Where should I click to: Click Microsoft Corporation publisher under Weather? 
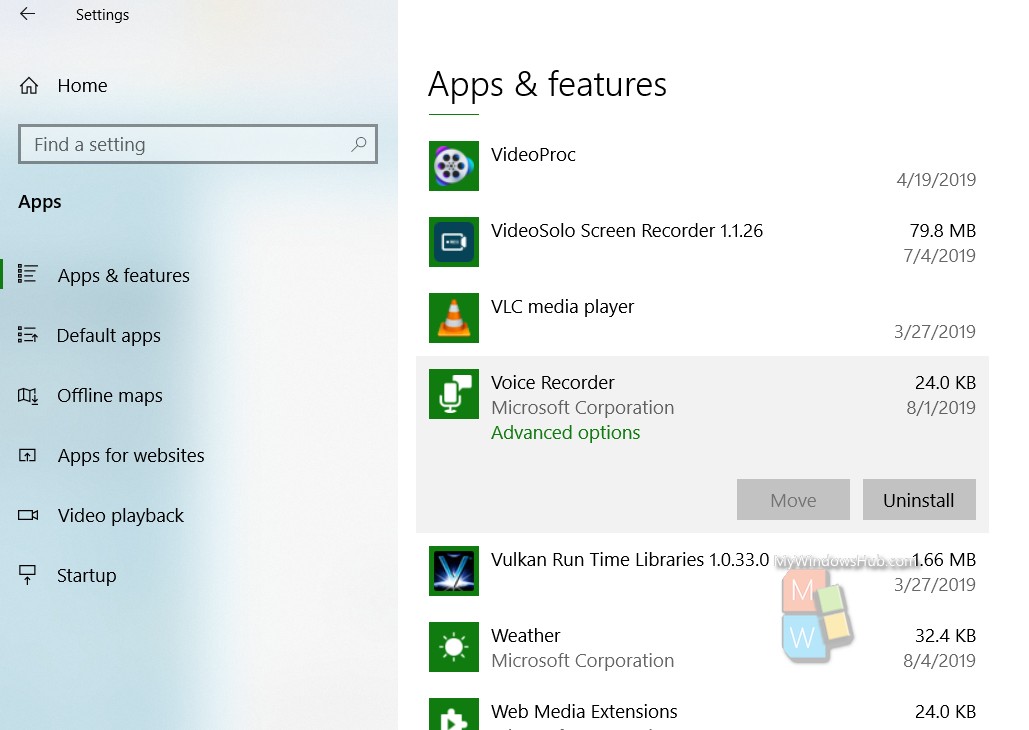point(583,661)
